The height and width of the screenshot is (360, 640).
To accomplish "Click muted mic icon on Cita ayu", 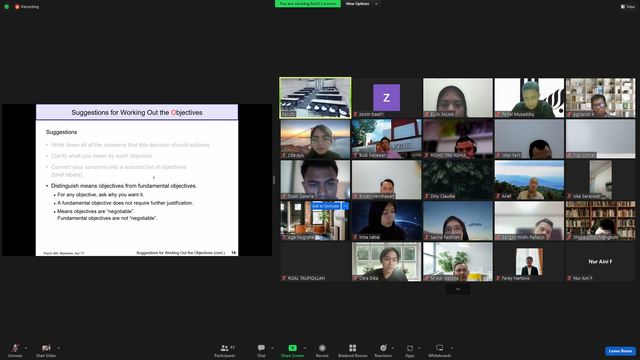I will (284, 156).
